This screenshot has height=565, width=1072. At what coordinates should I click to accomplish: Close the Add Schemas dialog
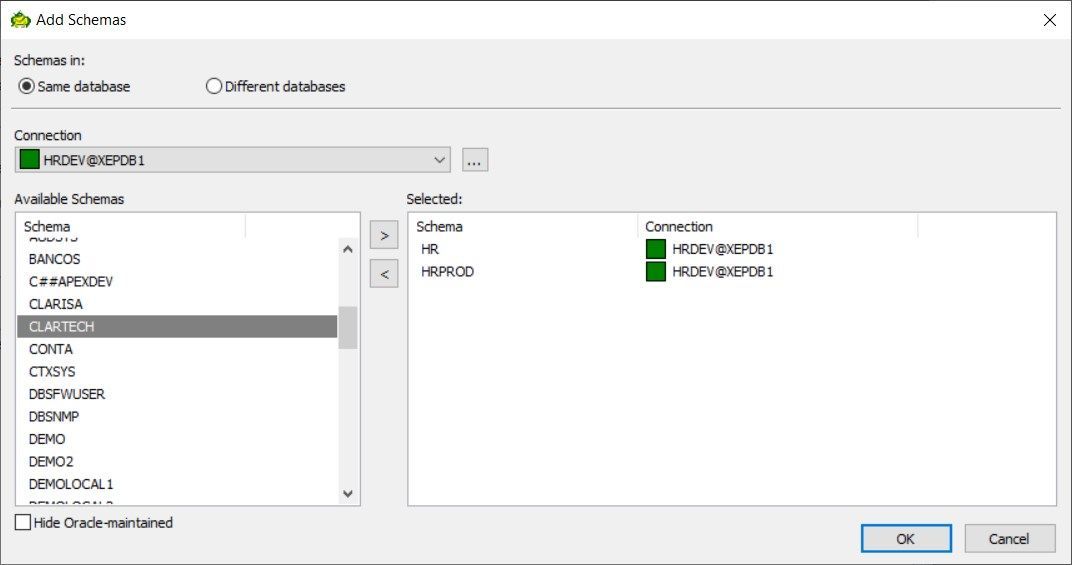[1049, 20]
